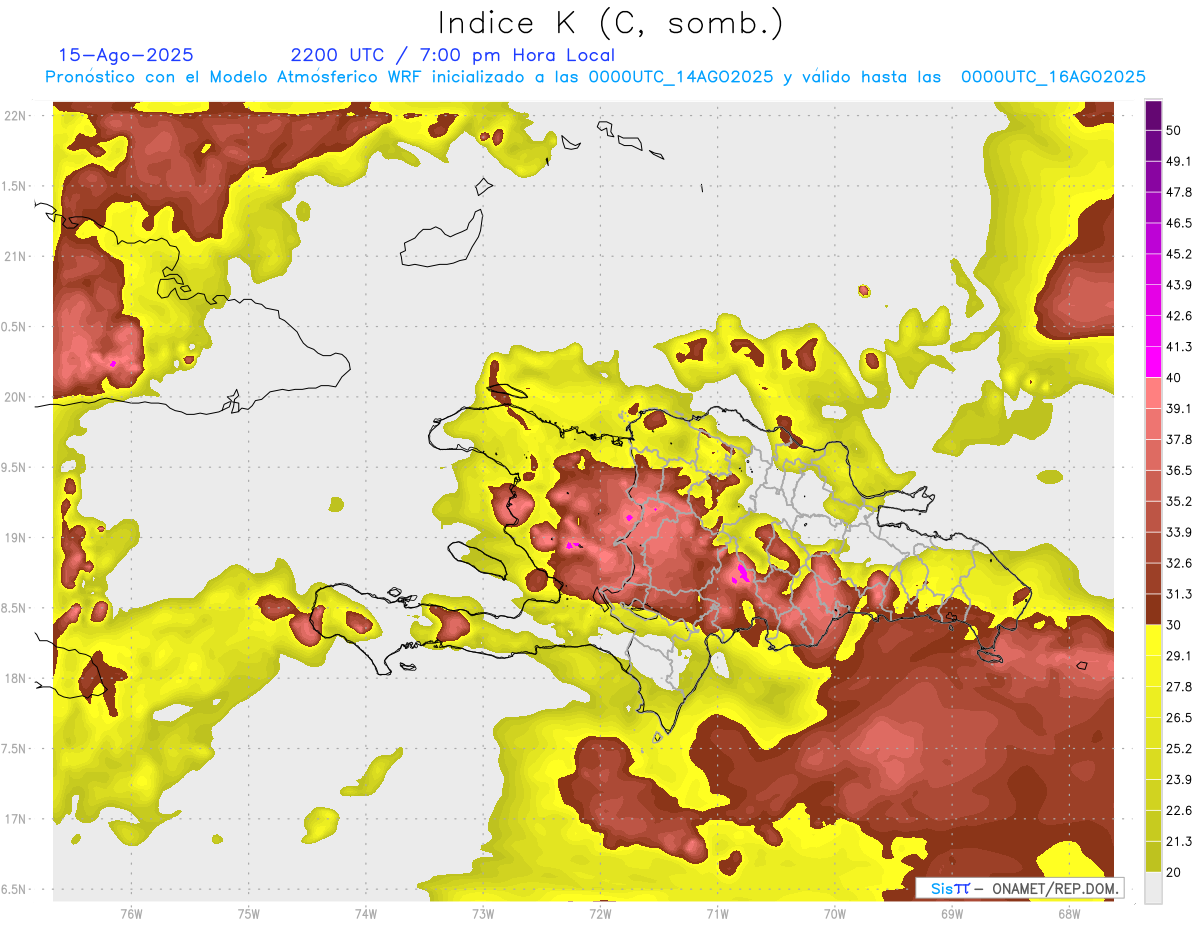Click the longitude label "69W"

coord(952,913)
